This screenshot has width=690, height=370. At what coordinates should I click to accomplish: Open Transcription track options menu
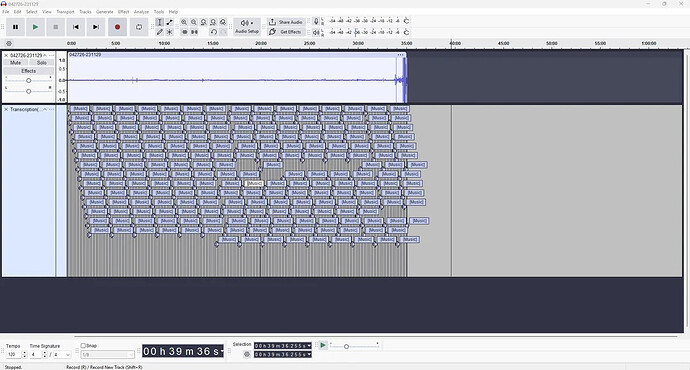51,109
